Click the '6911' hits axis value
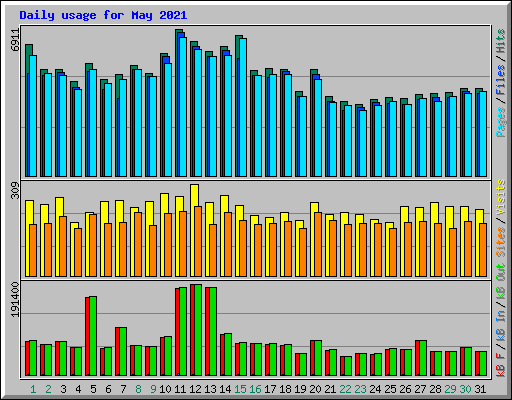 [x=16, y=40]
